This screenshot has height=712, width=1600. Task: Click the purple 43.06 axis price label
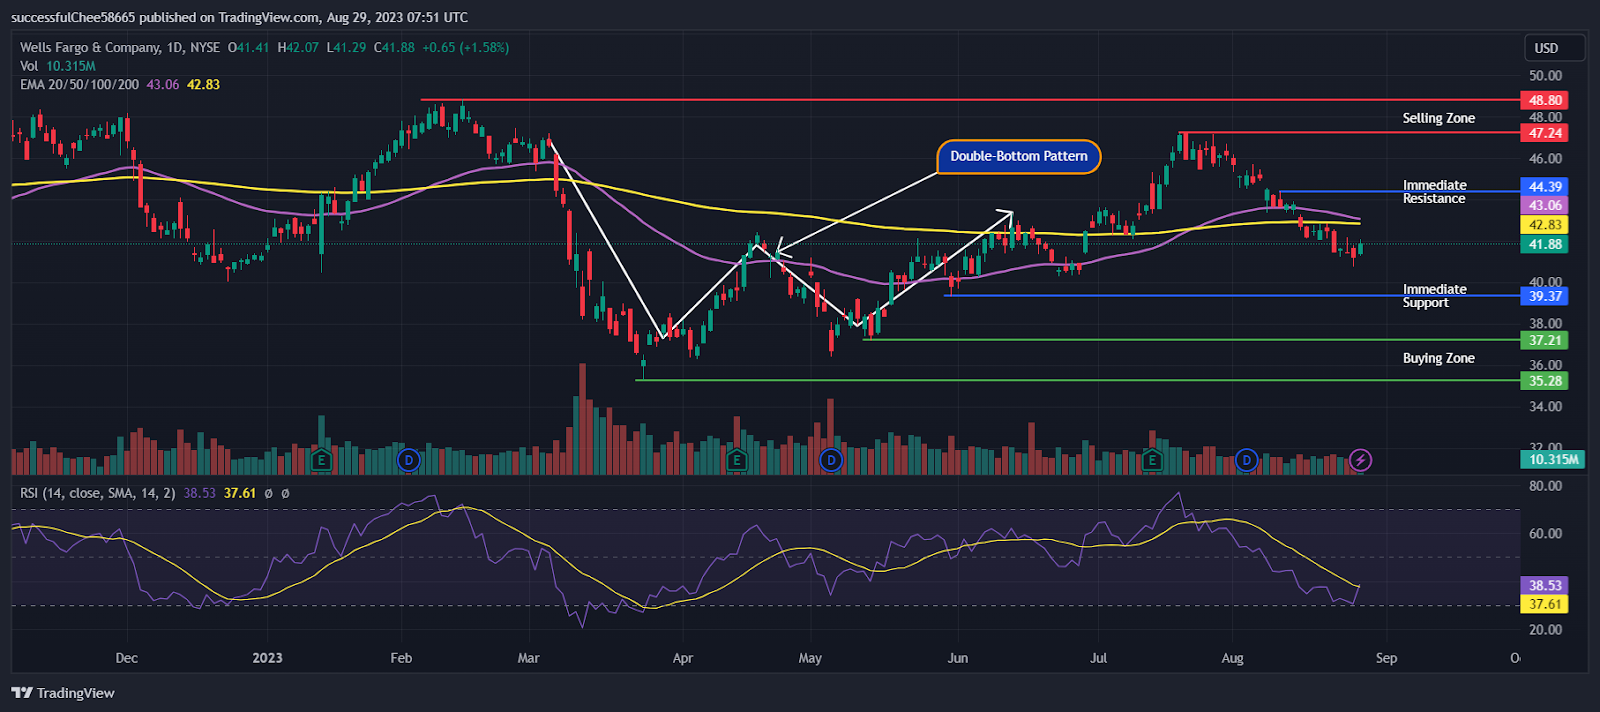click(x=1545, y=205)
